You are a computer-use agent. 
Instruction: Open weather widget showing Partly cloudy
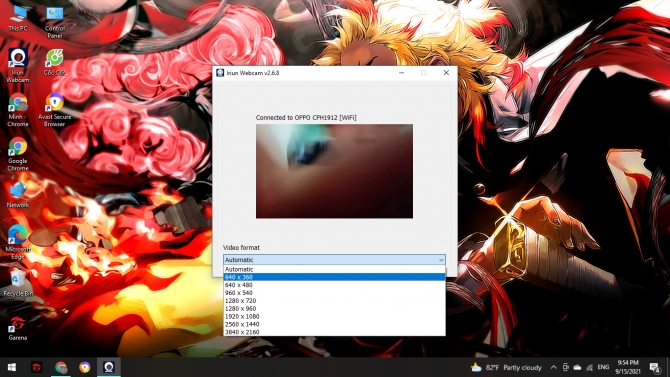pos(506,367)
